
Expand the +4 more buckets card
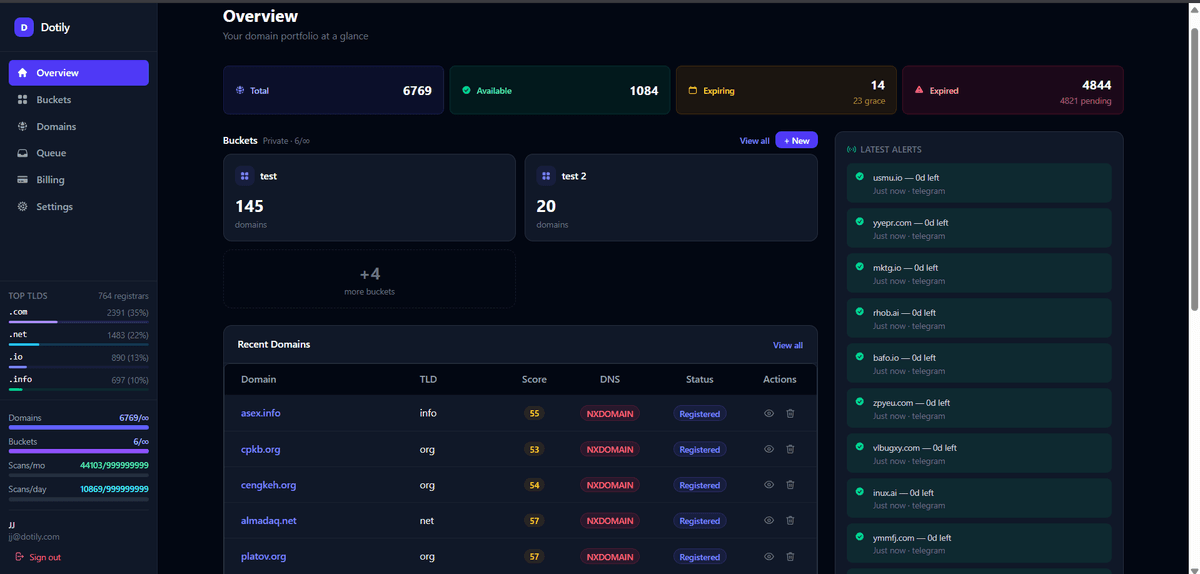[369, 279]
